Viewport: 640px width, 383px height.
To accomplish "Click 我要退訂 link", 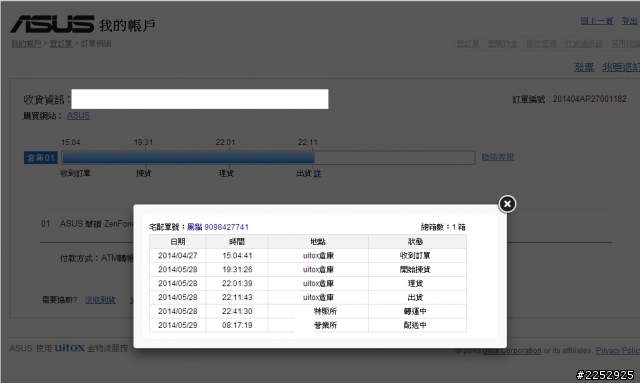I will [621, 67].
